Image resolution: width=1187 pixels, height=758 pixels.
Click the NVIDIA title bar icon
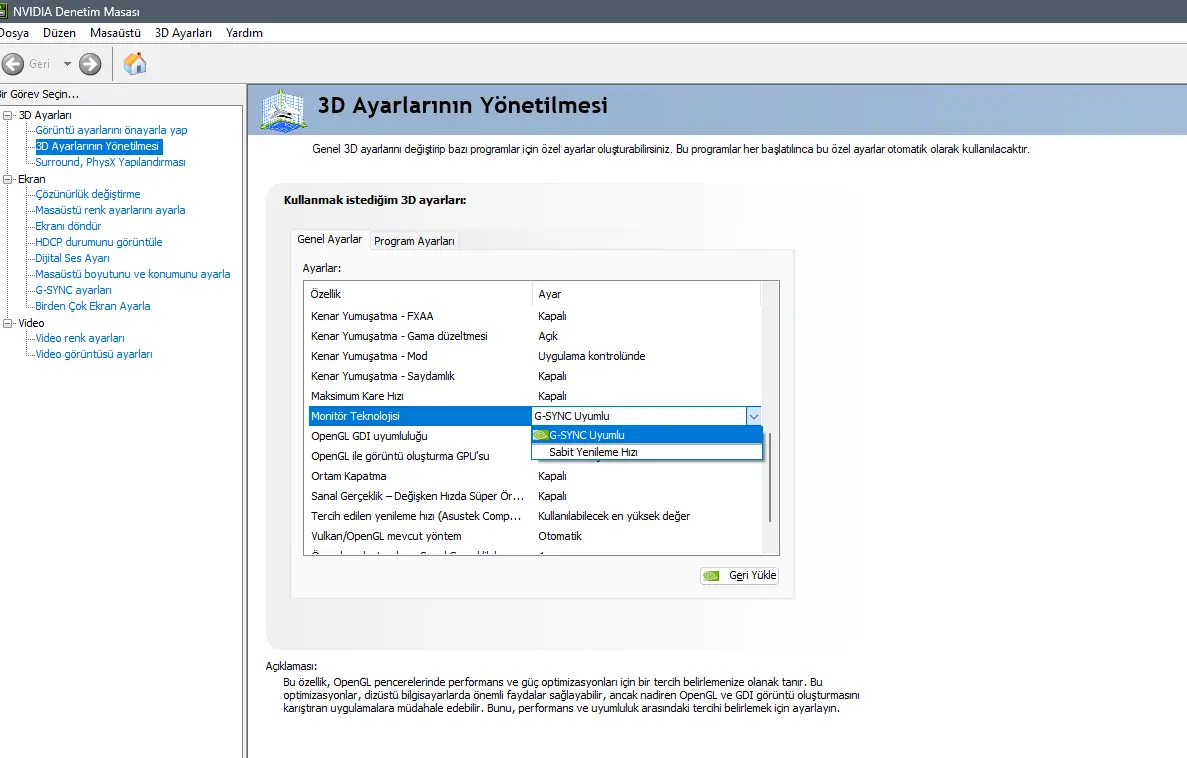(3, 11)
